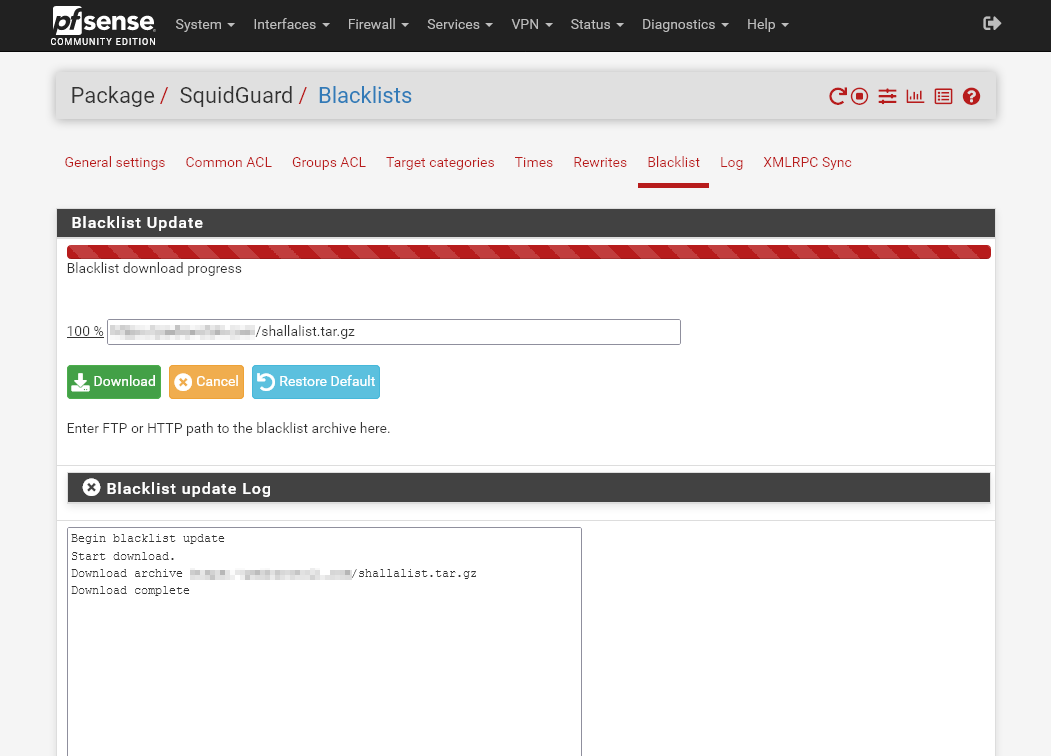Stop the SquidGuard service icon

(x=859, y=96)
